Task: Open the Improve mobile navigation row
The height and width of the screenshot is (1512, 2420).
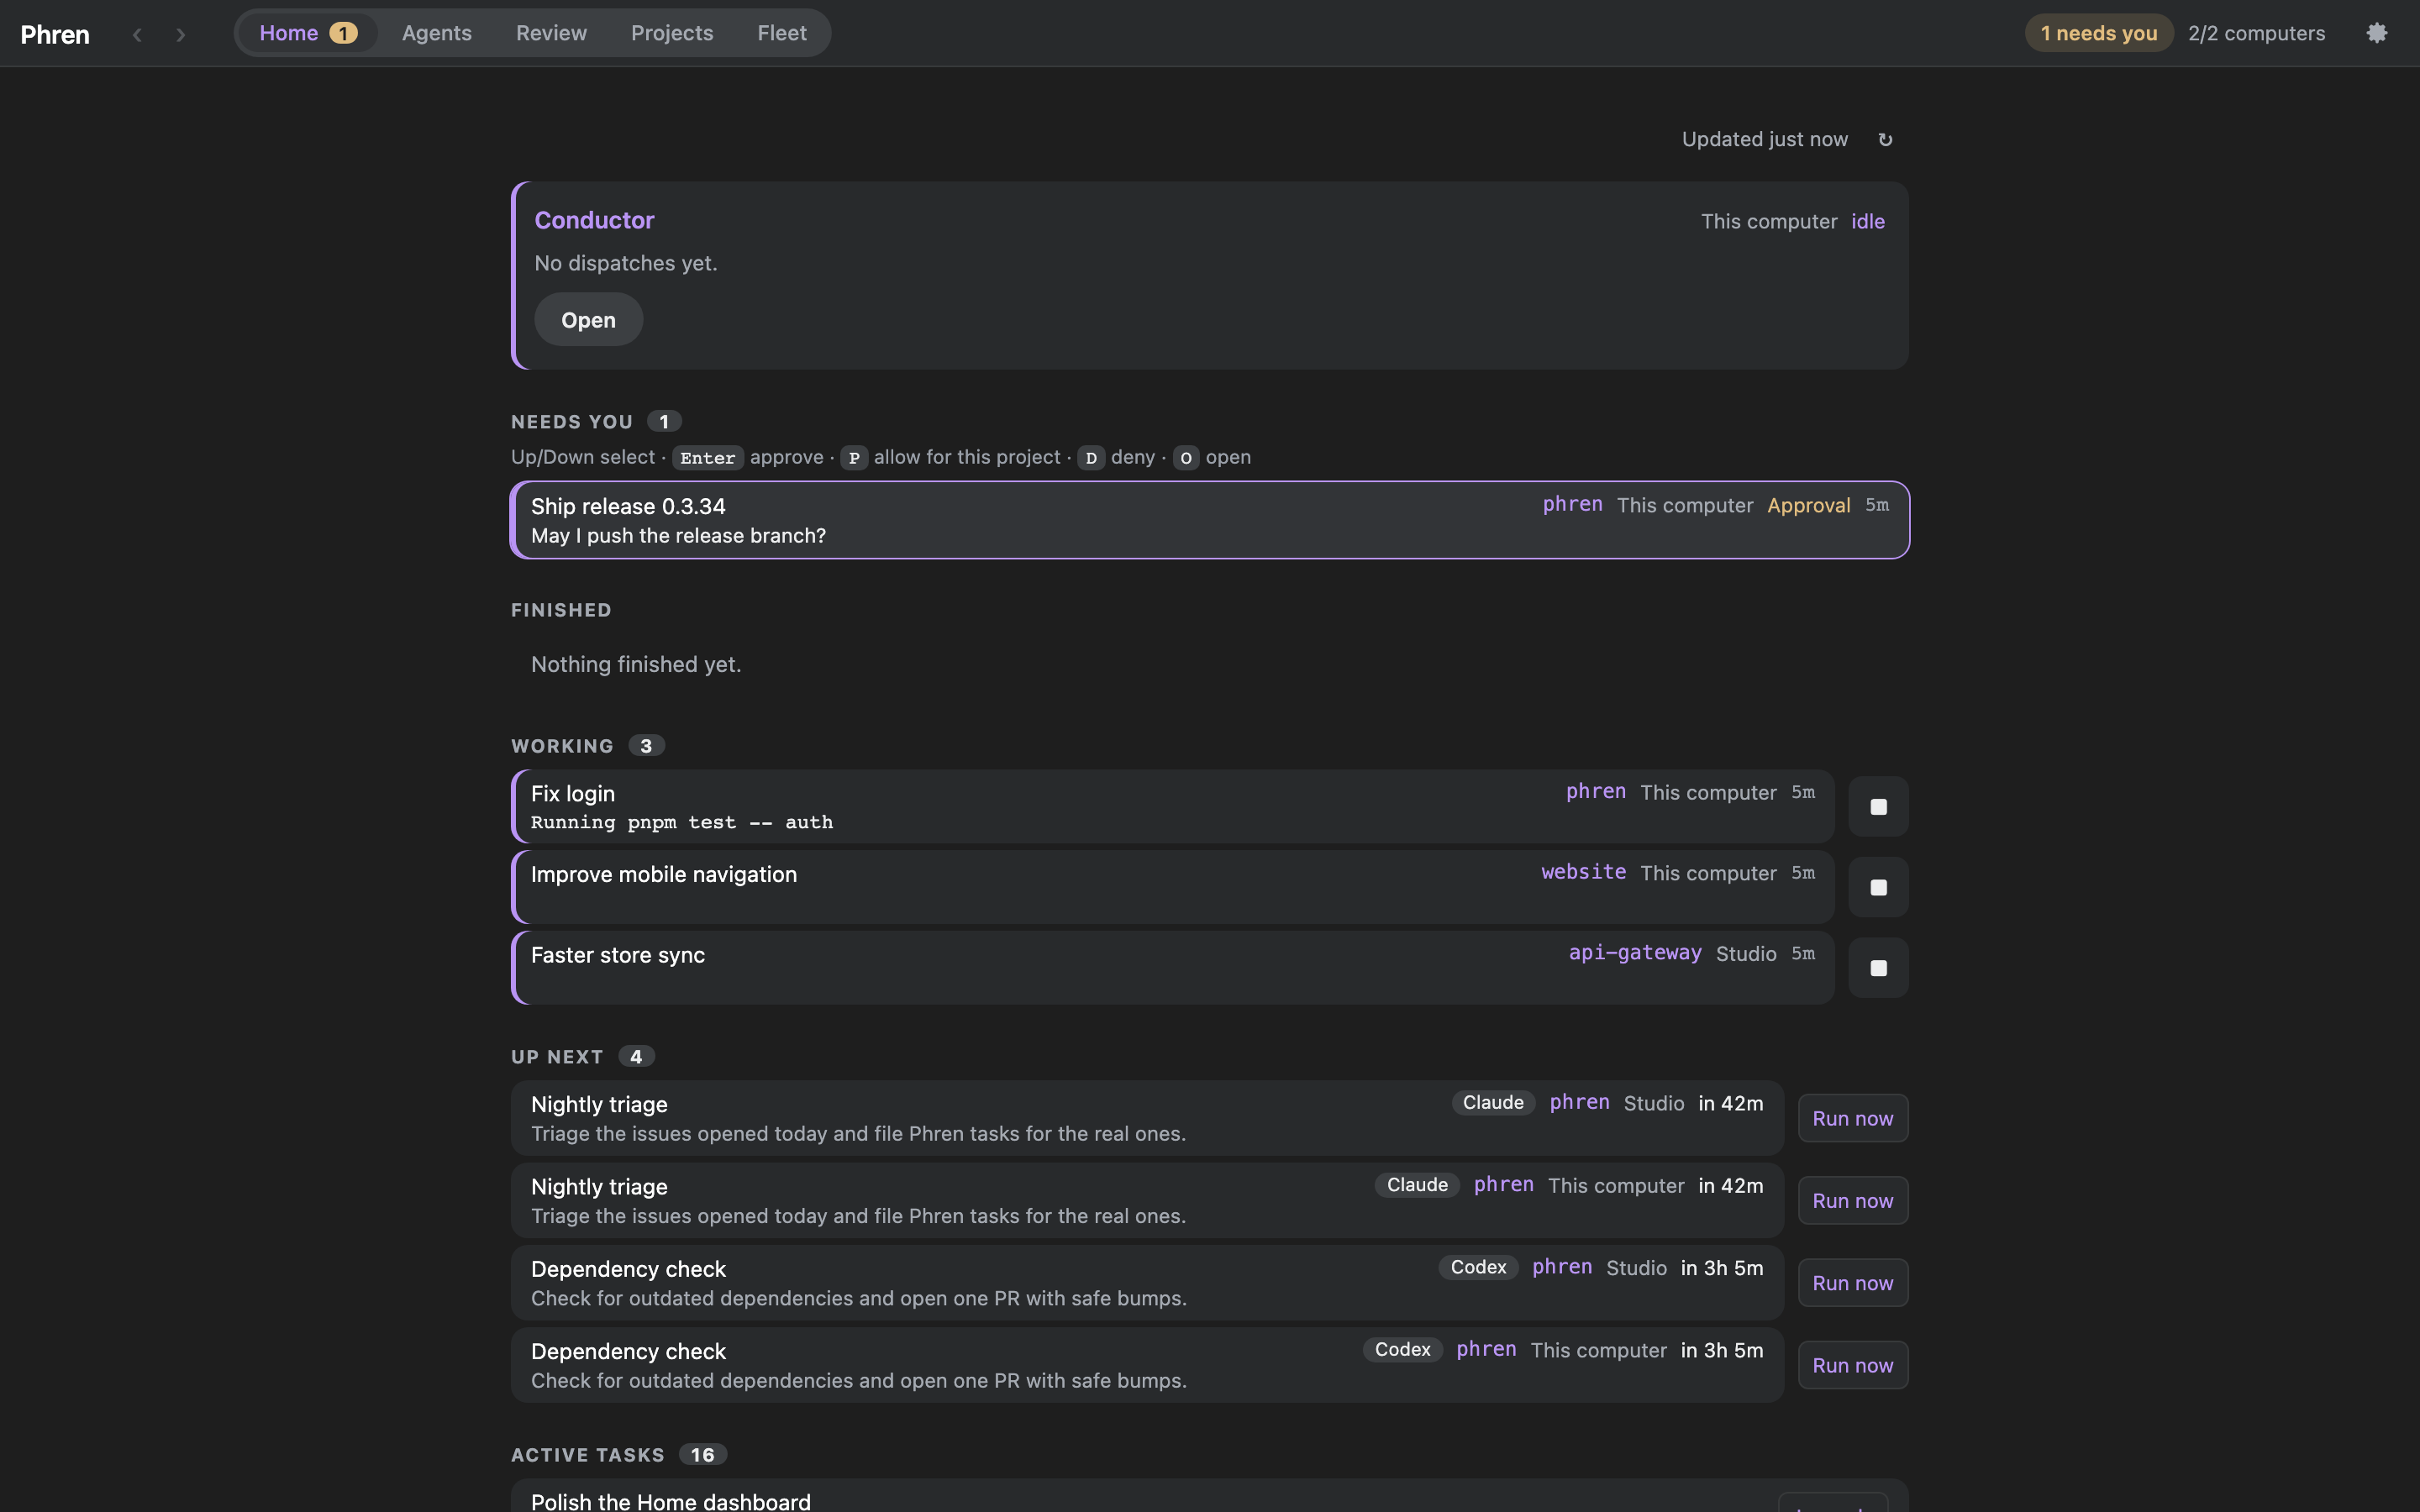Action: pos(1173,887)
